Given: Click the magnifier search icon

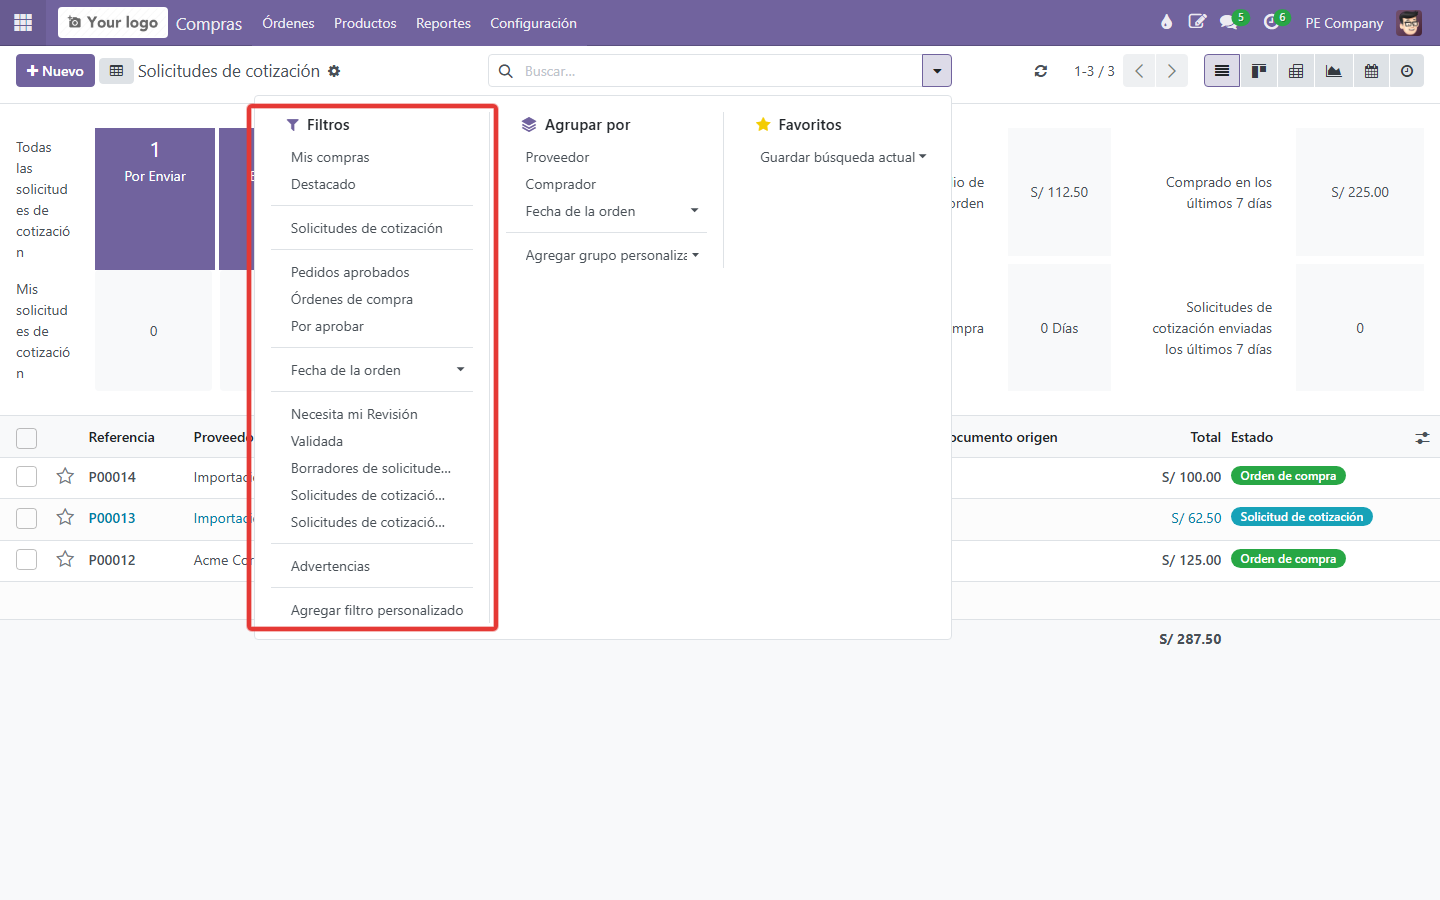Looking at the screenshot, I should (506, 71).
